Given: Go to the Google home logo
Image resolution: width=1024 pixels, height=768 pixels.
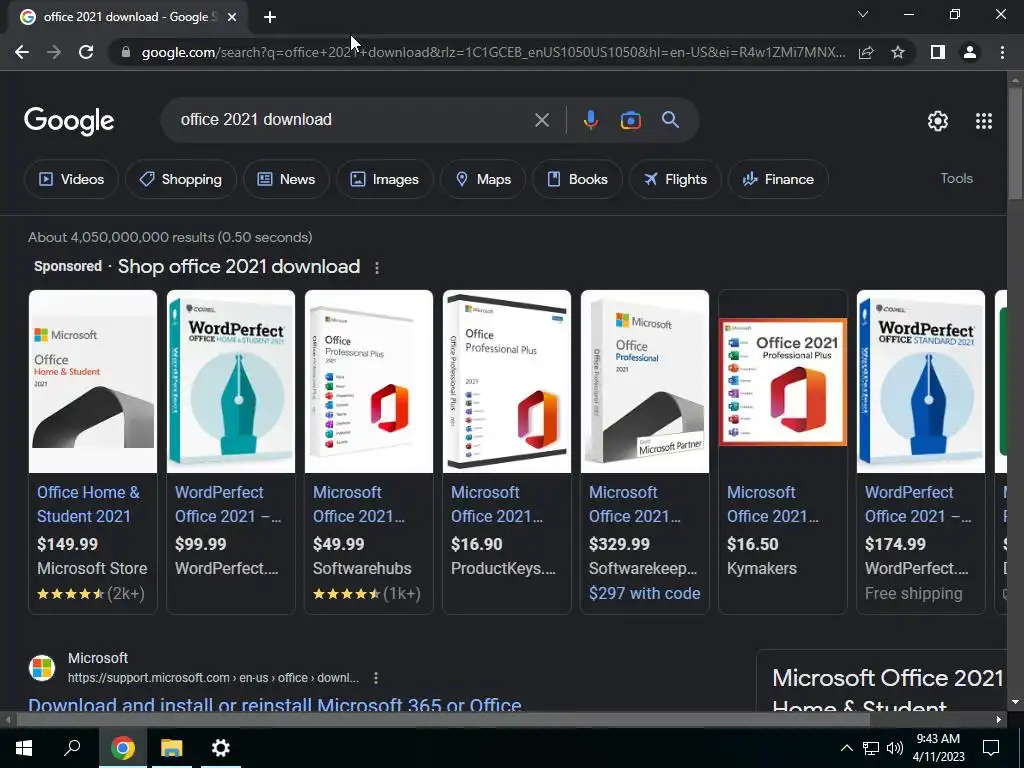Looking at the screenshot, I should coord(69,121).
